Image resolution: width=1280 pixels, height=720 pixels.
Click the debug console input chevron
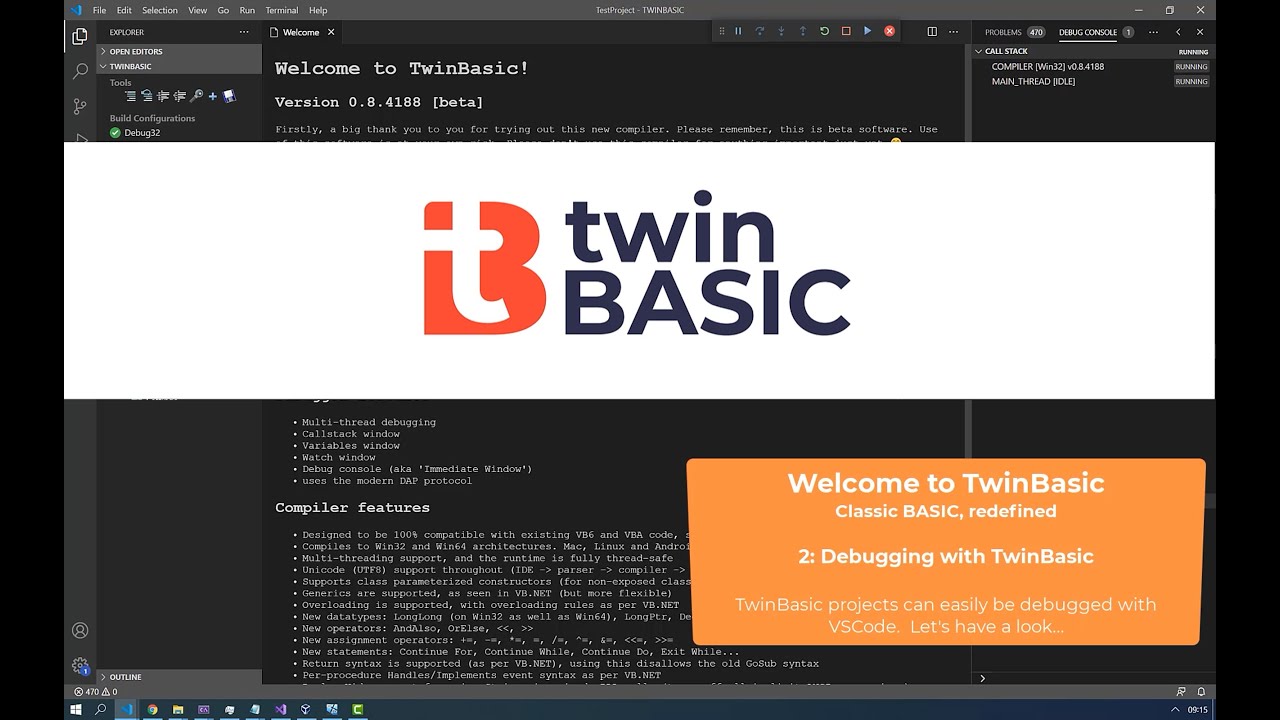pyautogui.click(x=982, y=678)
